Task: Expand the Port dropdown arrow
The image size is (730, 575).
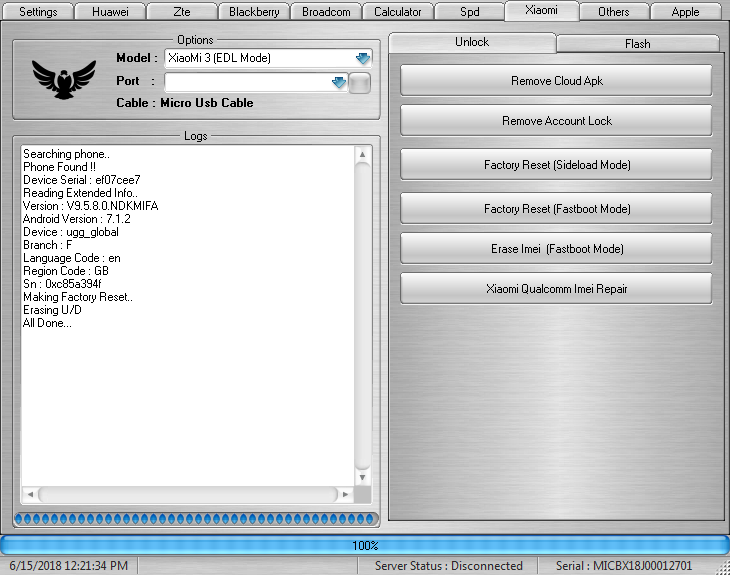Action: pos(338,83)
